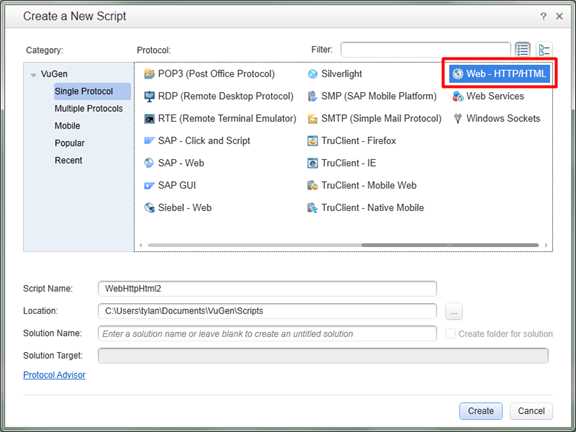
Task: Choose the SAP GUI protocol icon
Action: coord(149,186)
